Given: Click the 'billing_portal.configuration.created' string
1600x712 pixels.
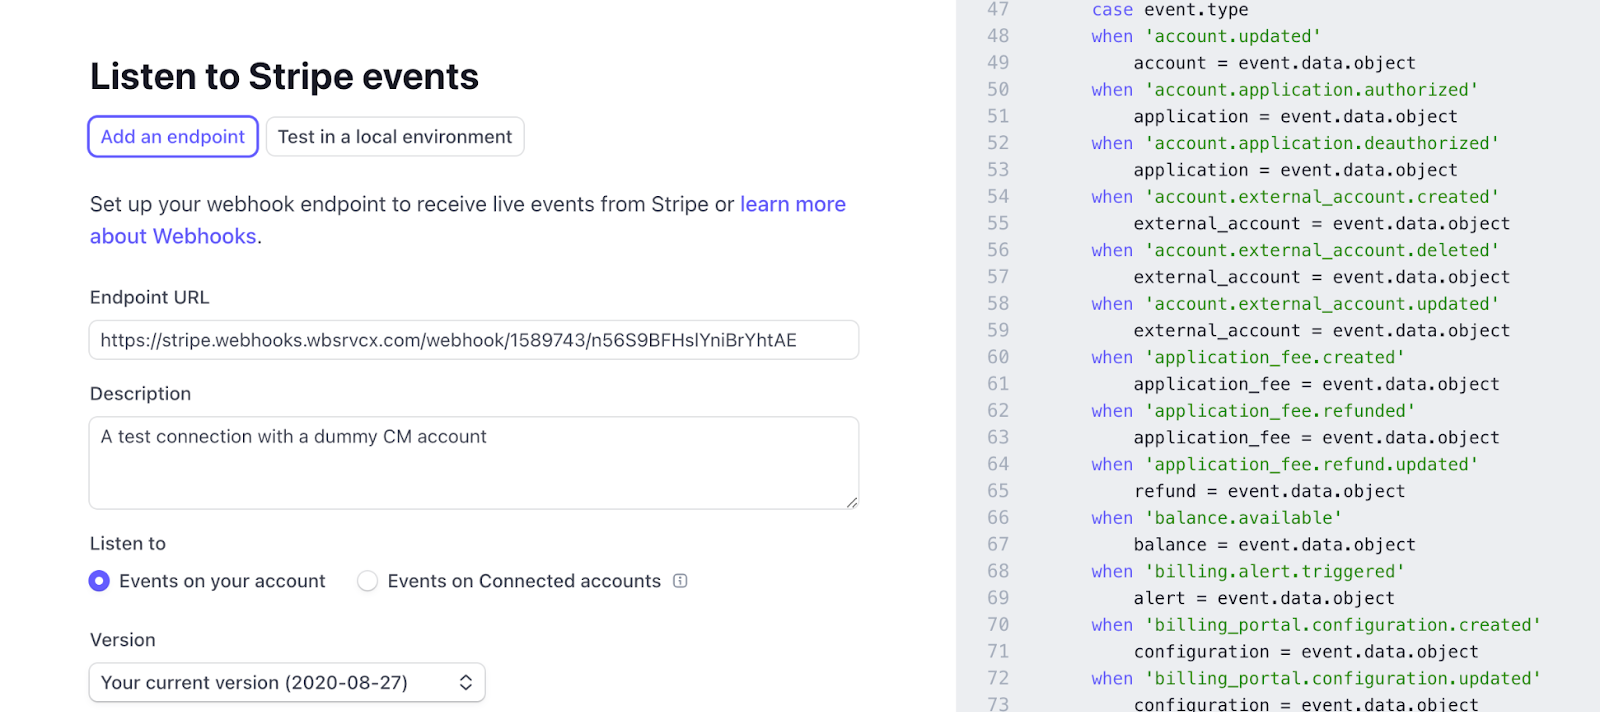Looking at the screenshot, I should [1342, 625].
